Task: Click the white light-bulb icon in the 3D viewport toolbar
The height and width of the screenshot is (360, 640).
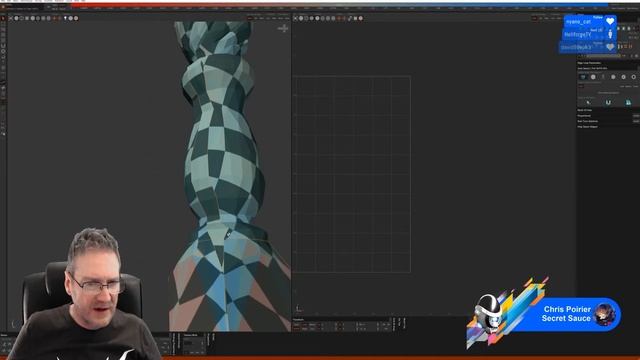Action: coord(65,18)
